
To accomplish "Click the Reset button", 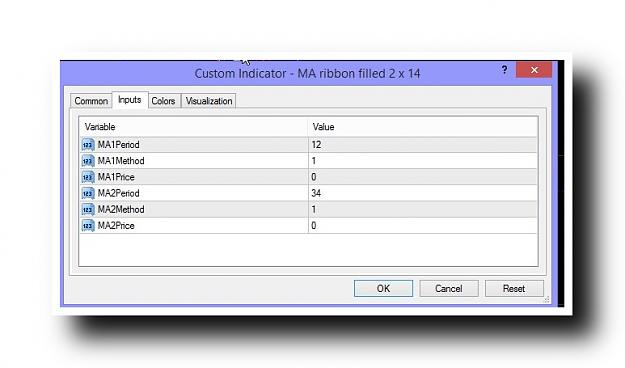I will tap(514, 288).
